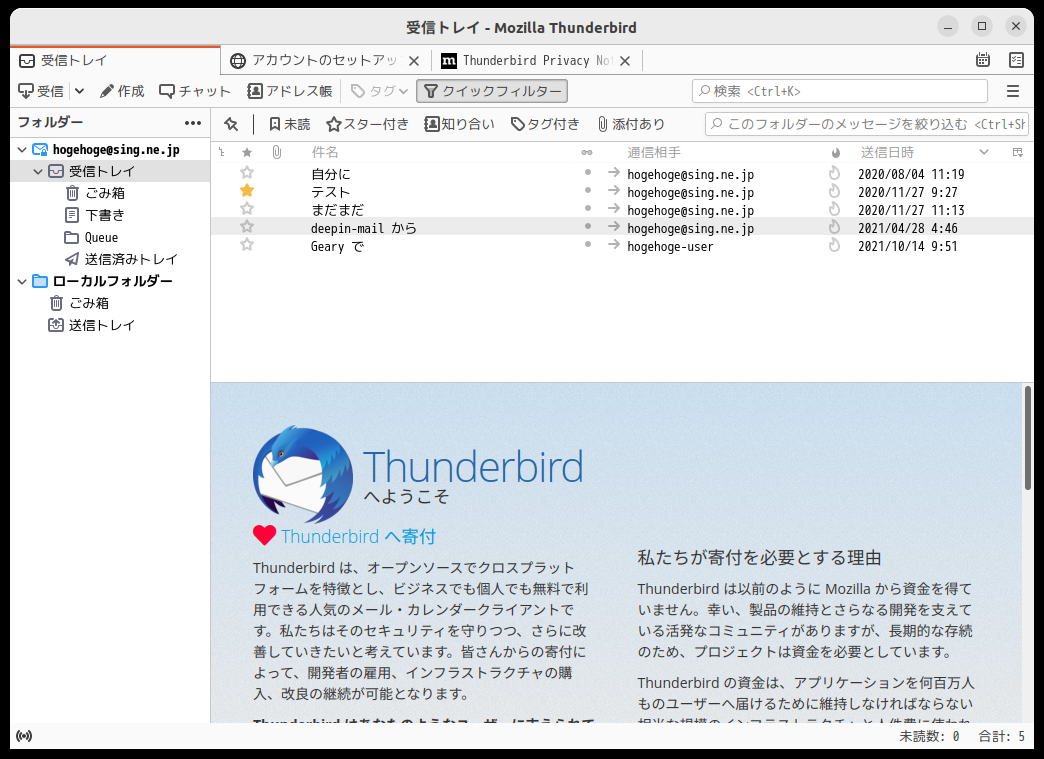Sort by the star column header

point(247,152)
